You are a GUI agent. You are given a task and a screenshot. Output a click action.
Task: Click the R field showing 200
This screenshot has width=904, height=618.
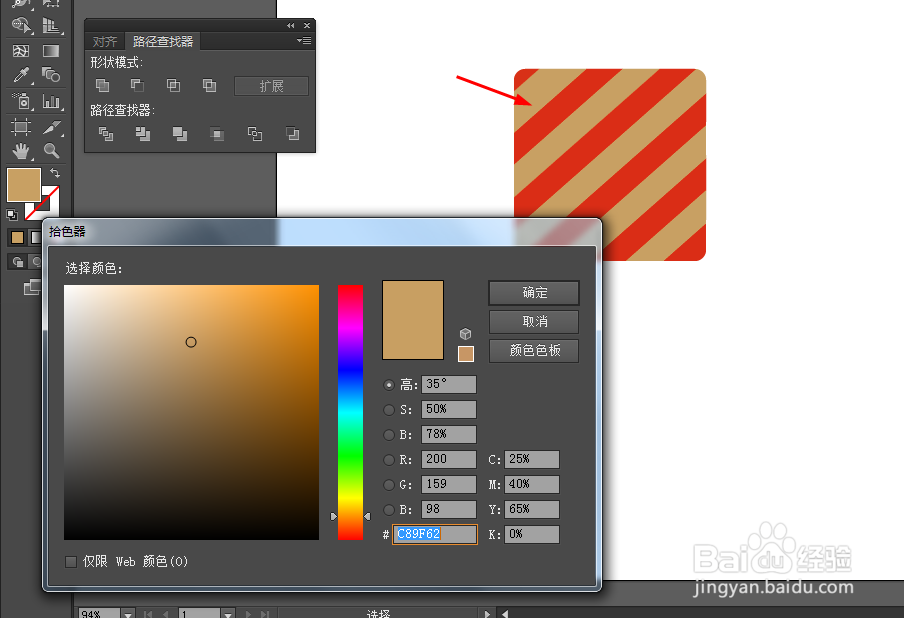pos(449,459)
